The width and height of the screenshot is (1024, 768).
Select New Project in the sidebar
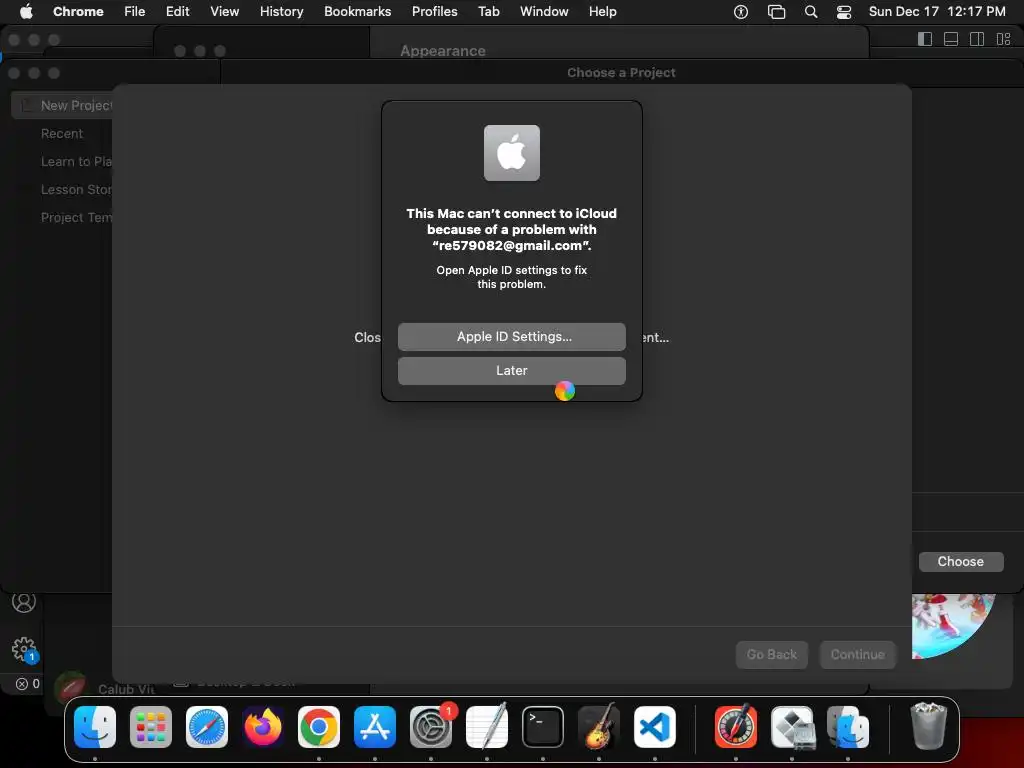[62, 105]
